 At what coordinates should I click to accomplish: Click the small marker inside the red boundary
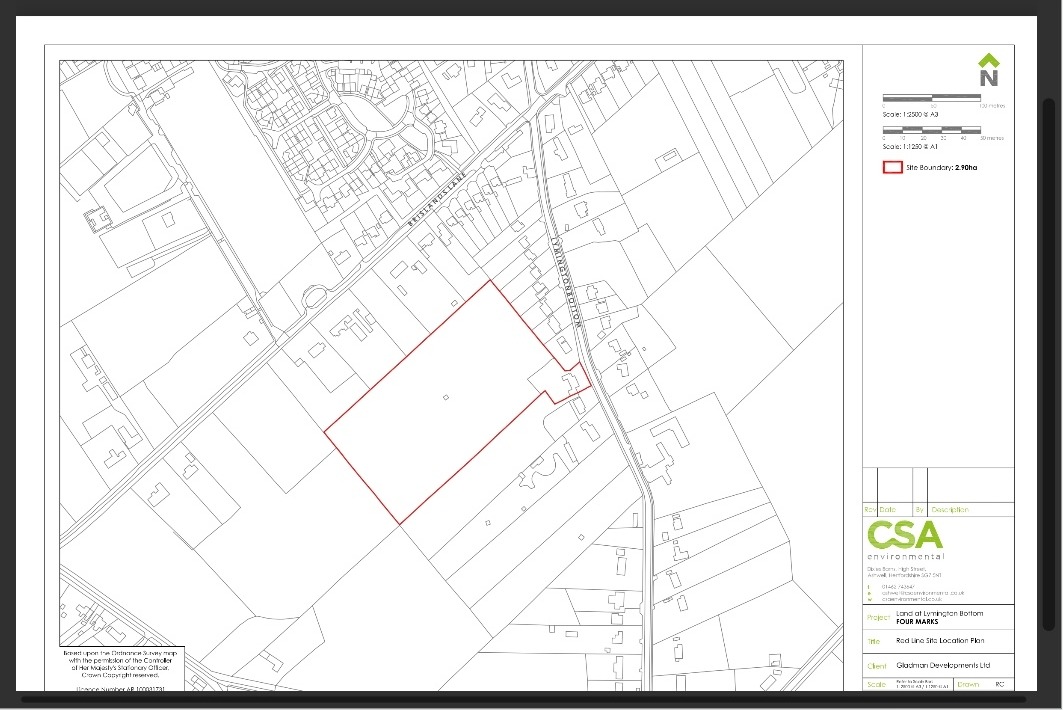coord(446,396)
